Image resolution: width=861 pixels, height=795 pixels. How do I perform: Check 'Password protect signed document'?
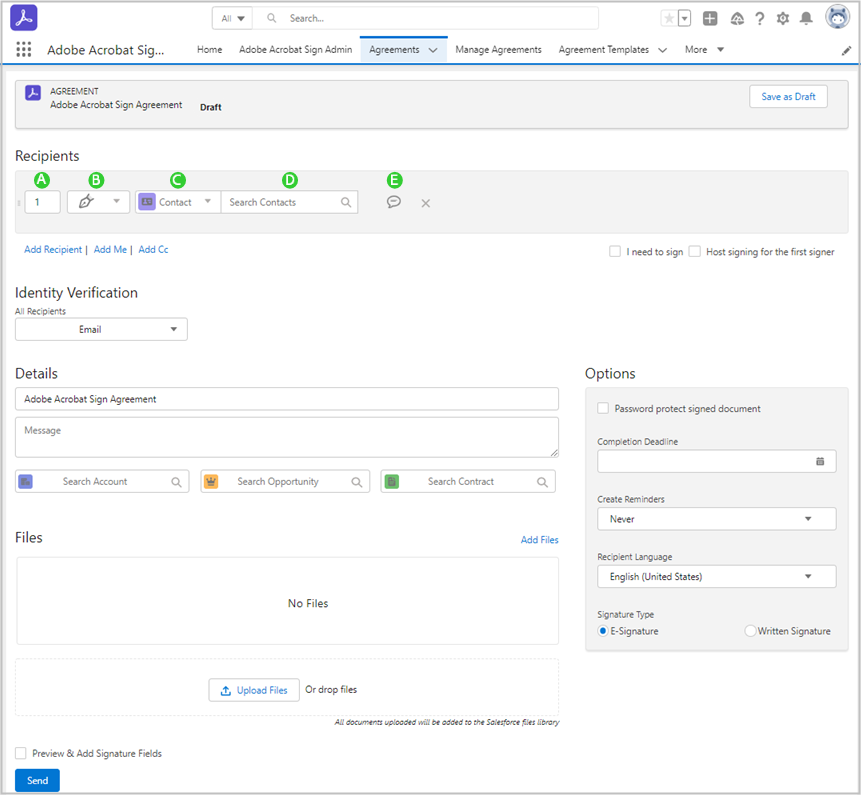(603, 408)
